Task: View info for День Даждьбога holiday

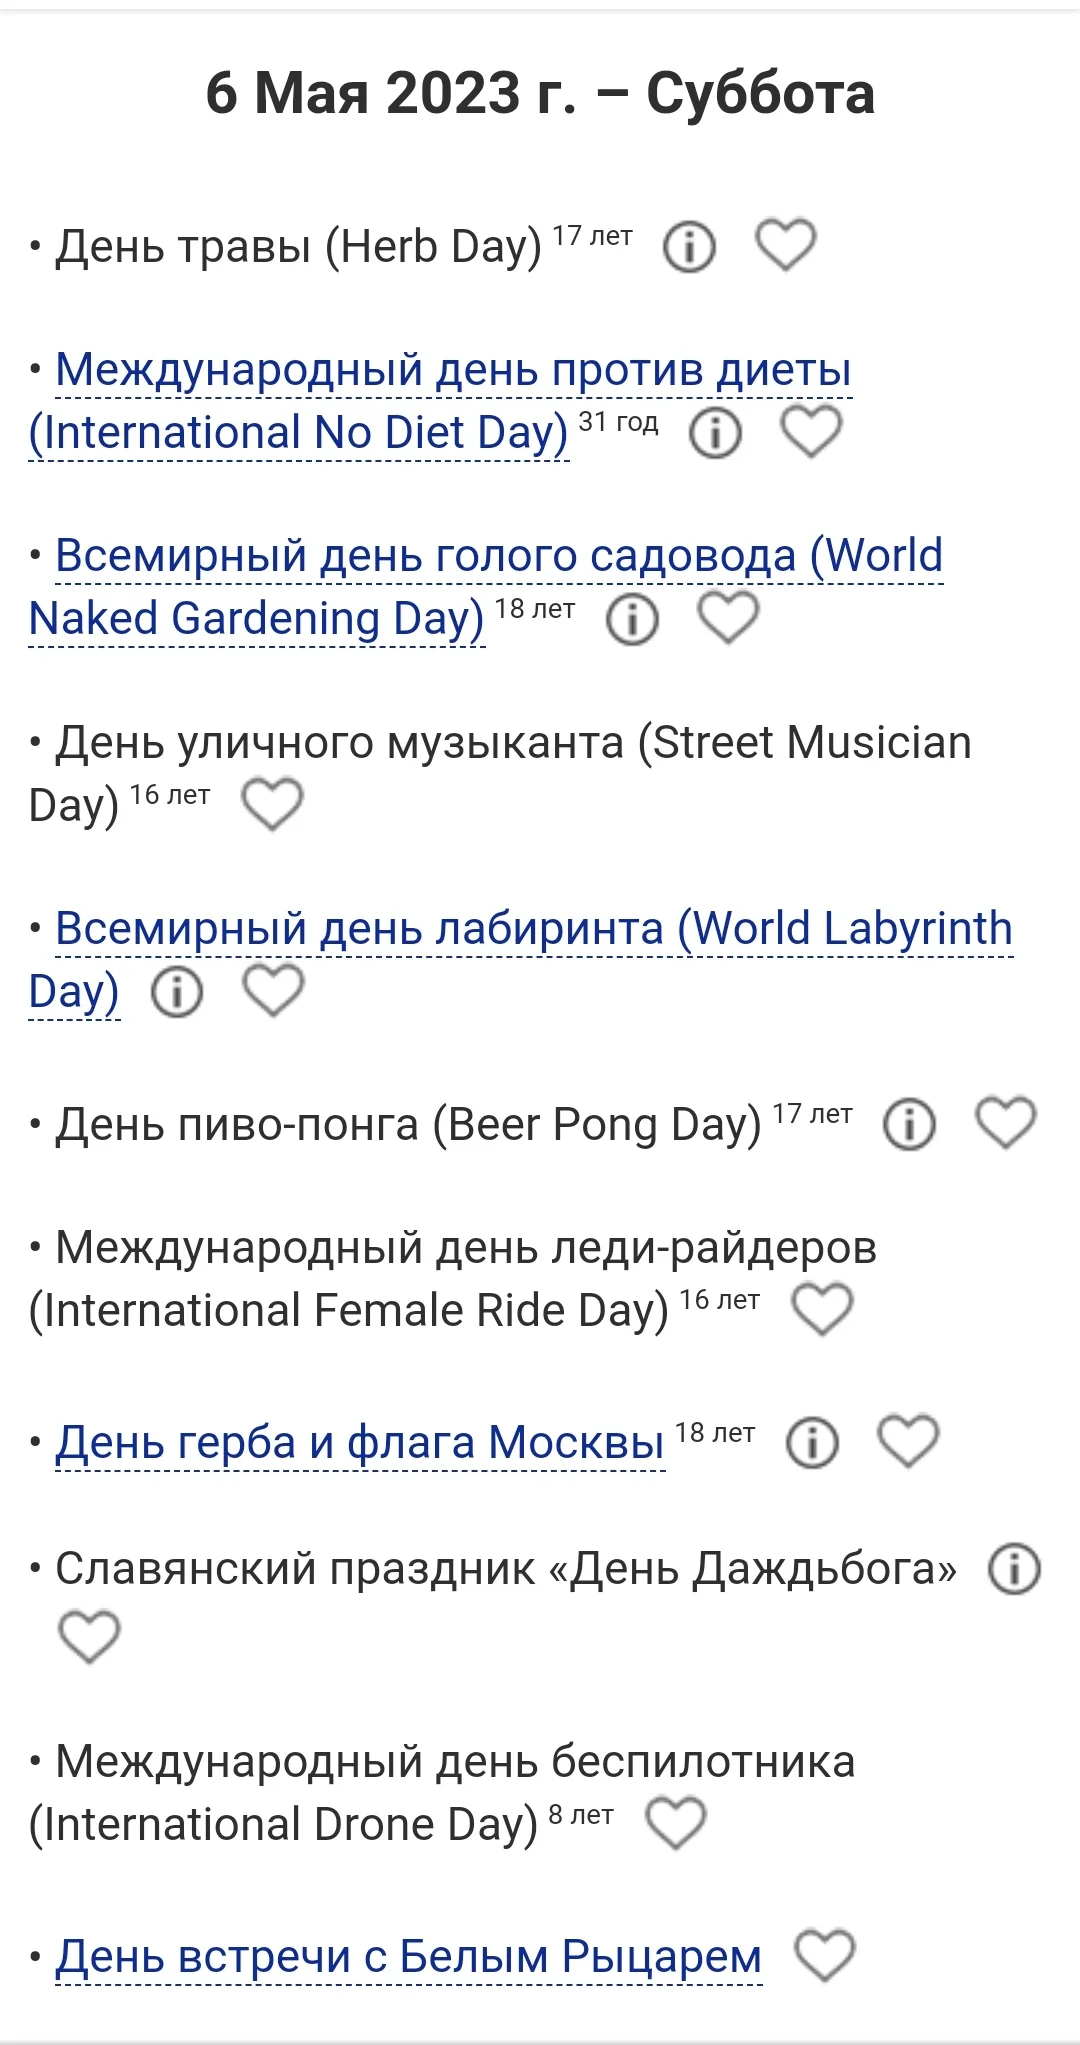Action: click(1014, 1568)
